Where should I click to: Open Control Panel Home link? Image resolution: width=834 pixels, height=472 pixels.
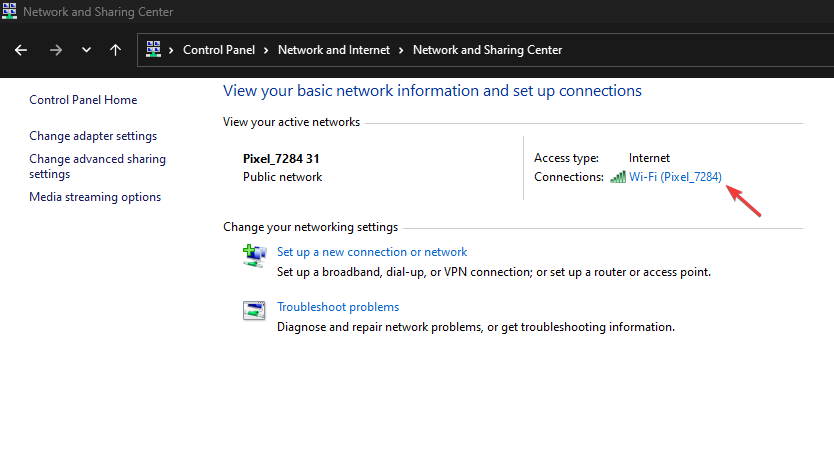[83, 100]
